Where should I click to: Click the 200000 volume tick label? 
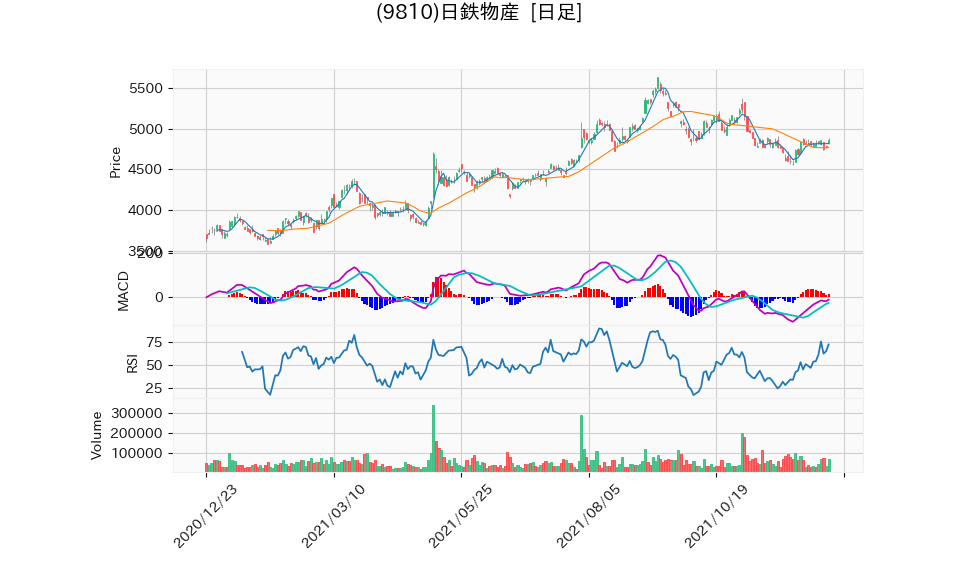[137, 434]
